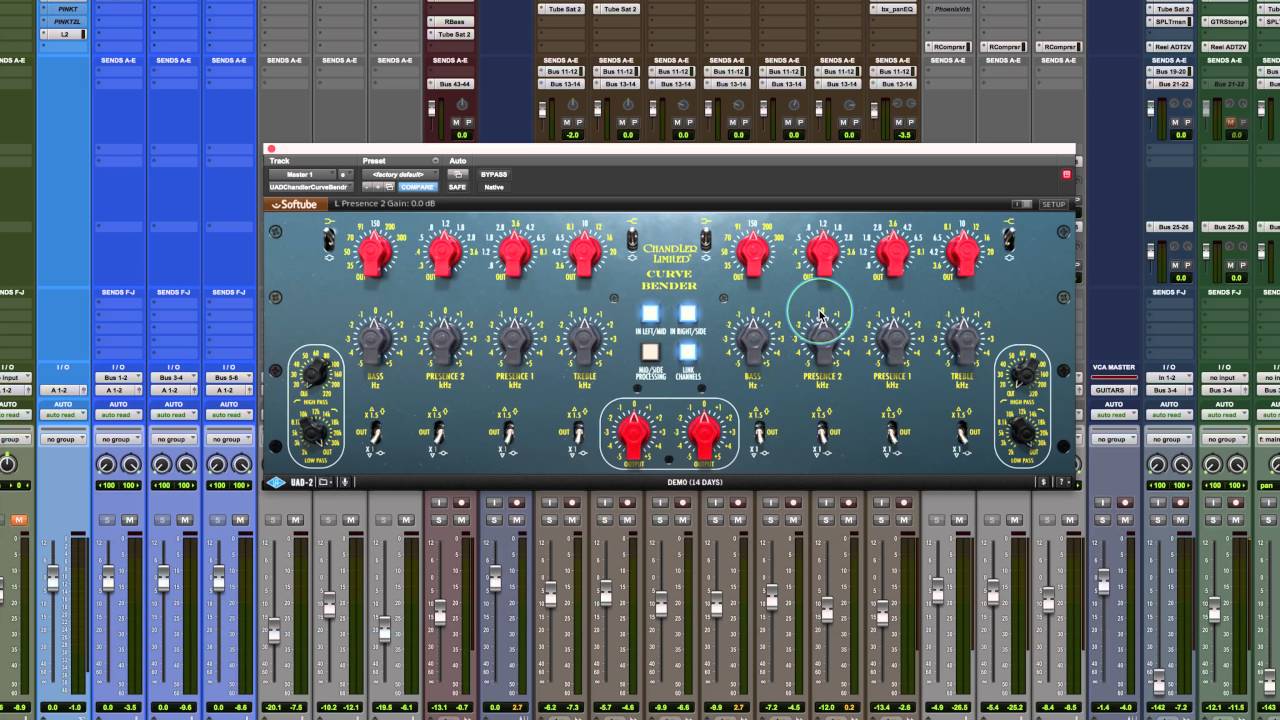Click the dollar sign icon in UAD toolbar
The height and width of the screenshot is (720, 1280).
pos(1044,482)
